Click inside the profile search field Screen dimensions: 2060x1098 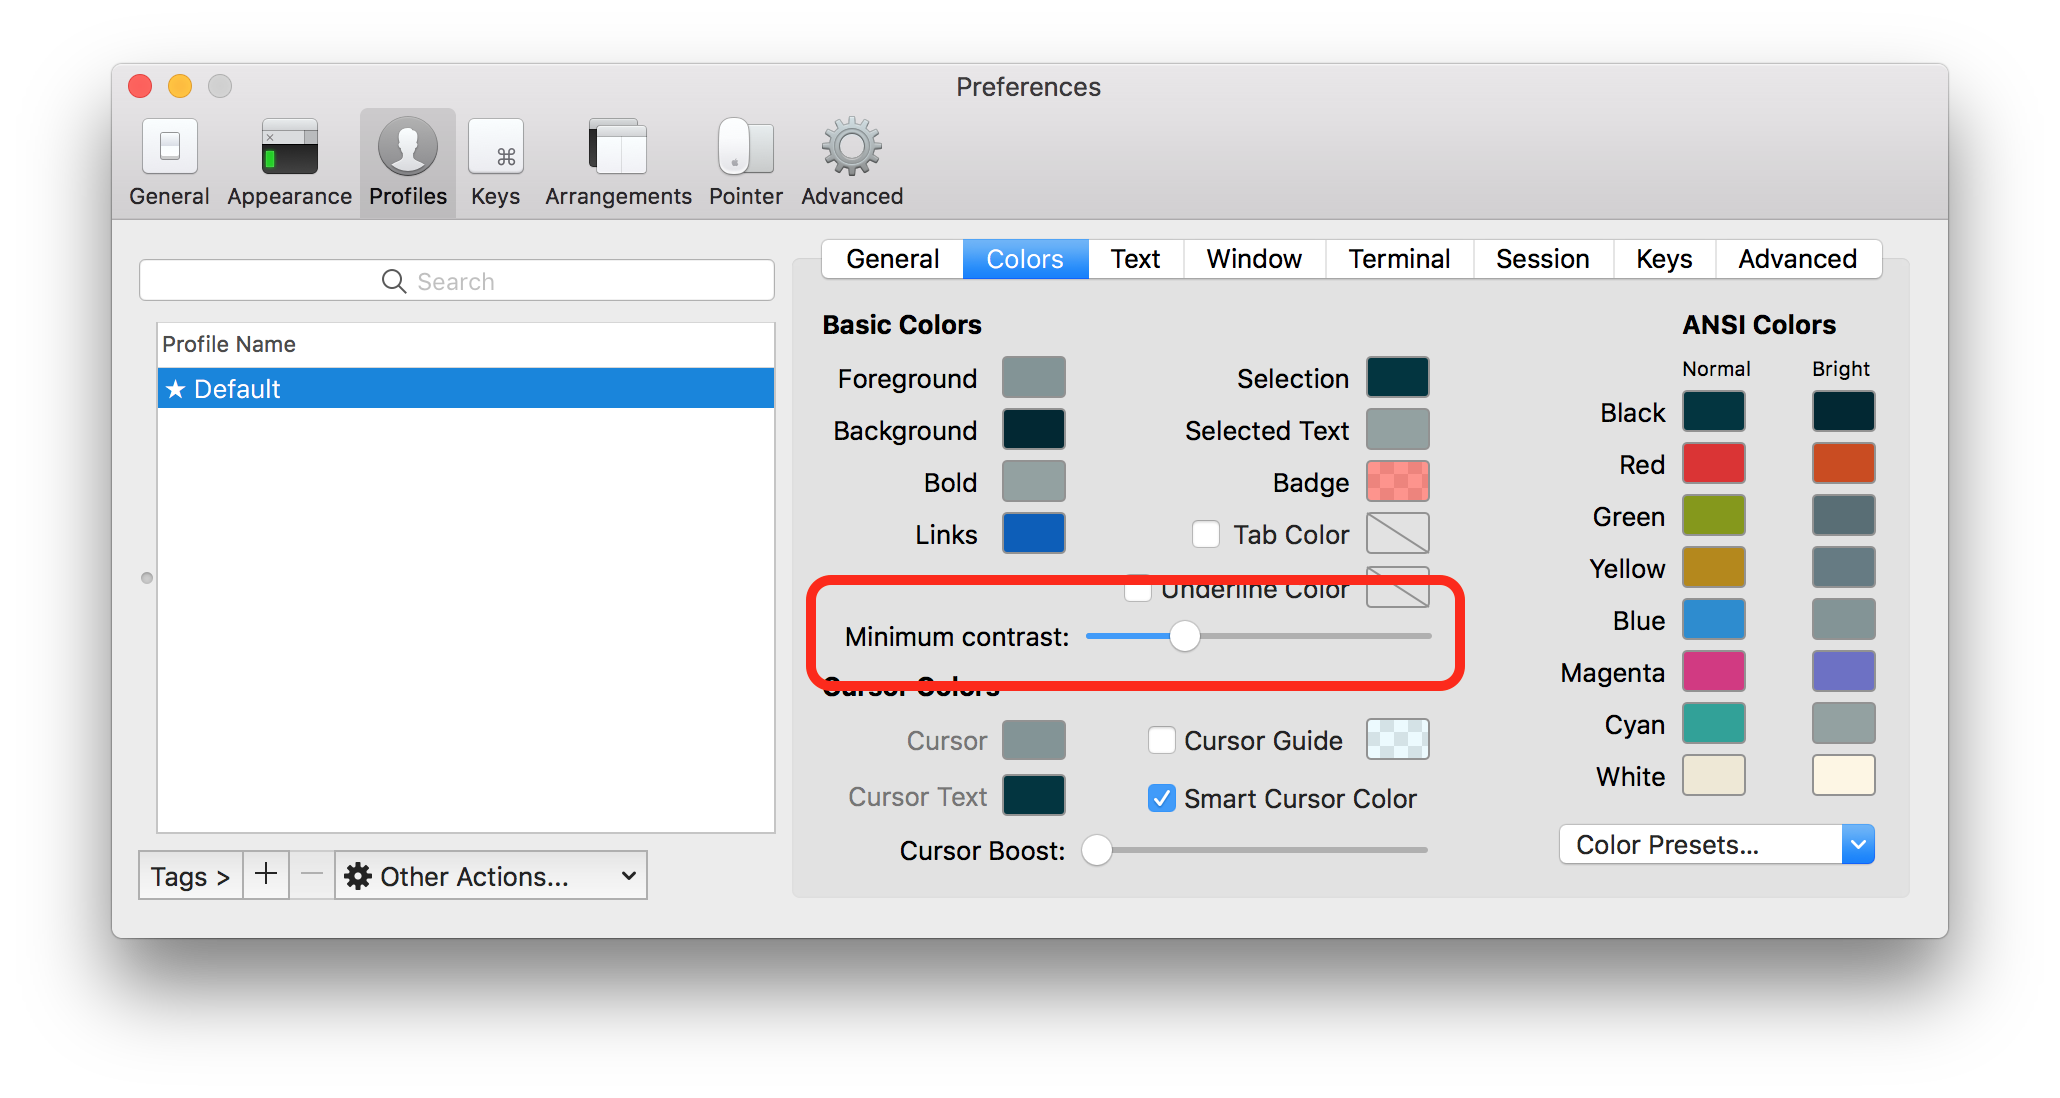click(456, 280)
